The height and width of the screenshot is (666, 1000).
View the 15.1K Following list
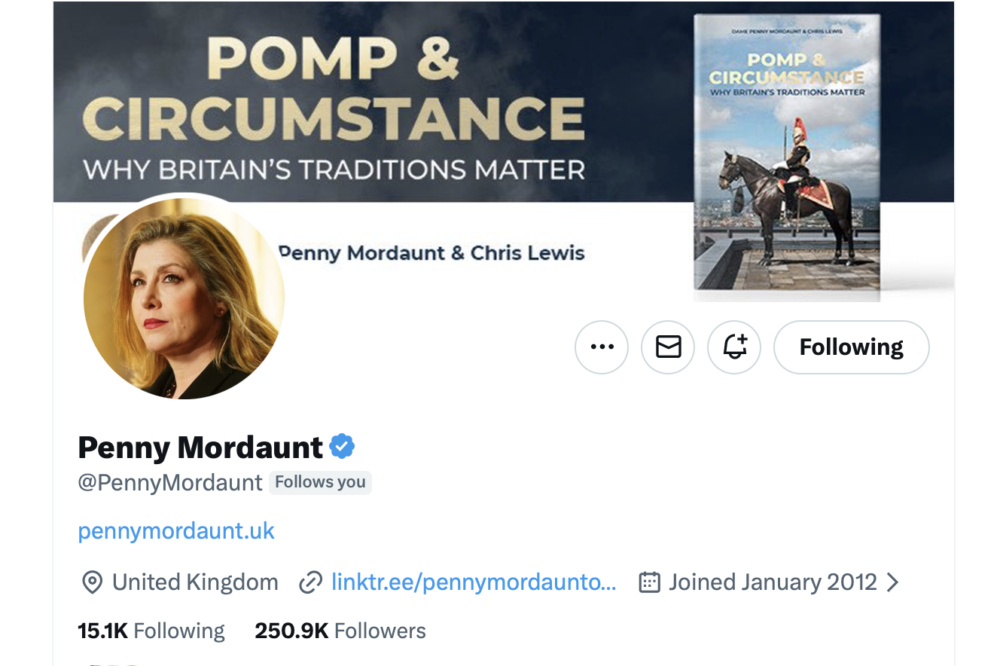point(151,631)
